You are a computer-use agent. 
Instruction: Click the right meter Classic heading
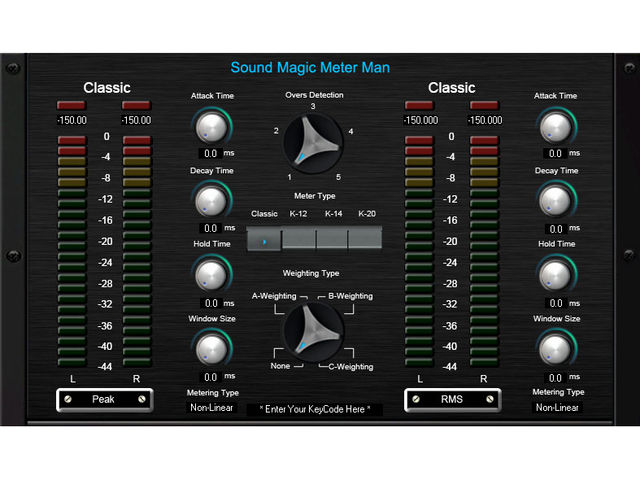click(x=452, y=88)
